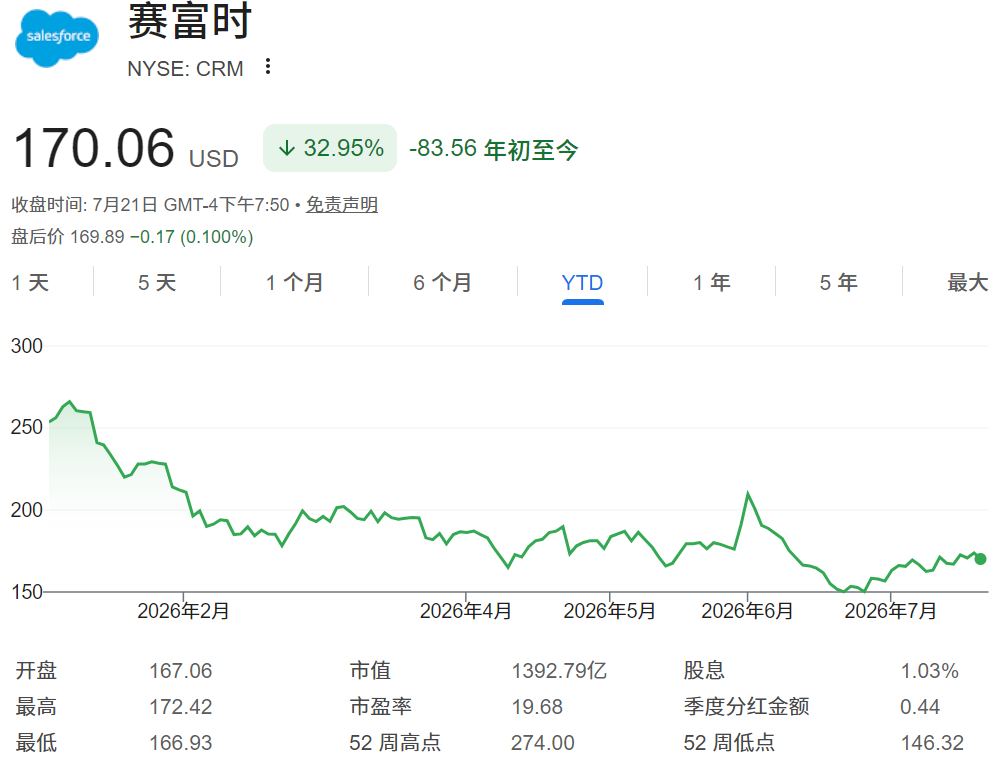Select the 1 天 time range tab
Screen dimensions: 1005x761
30,282
